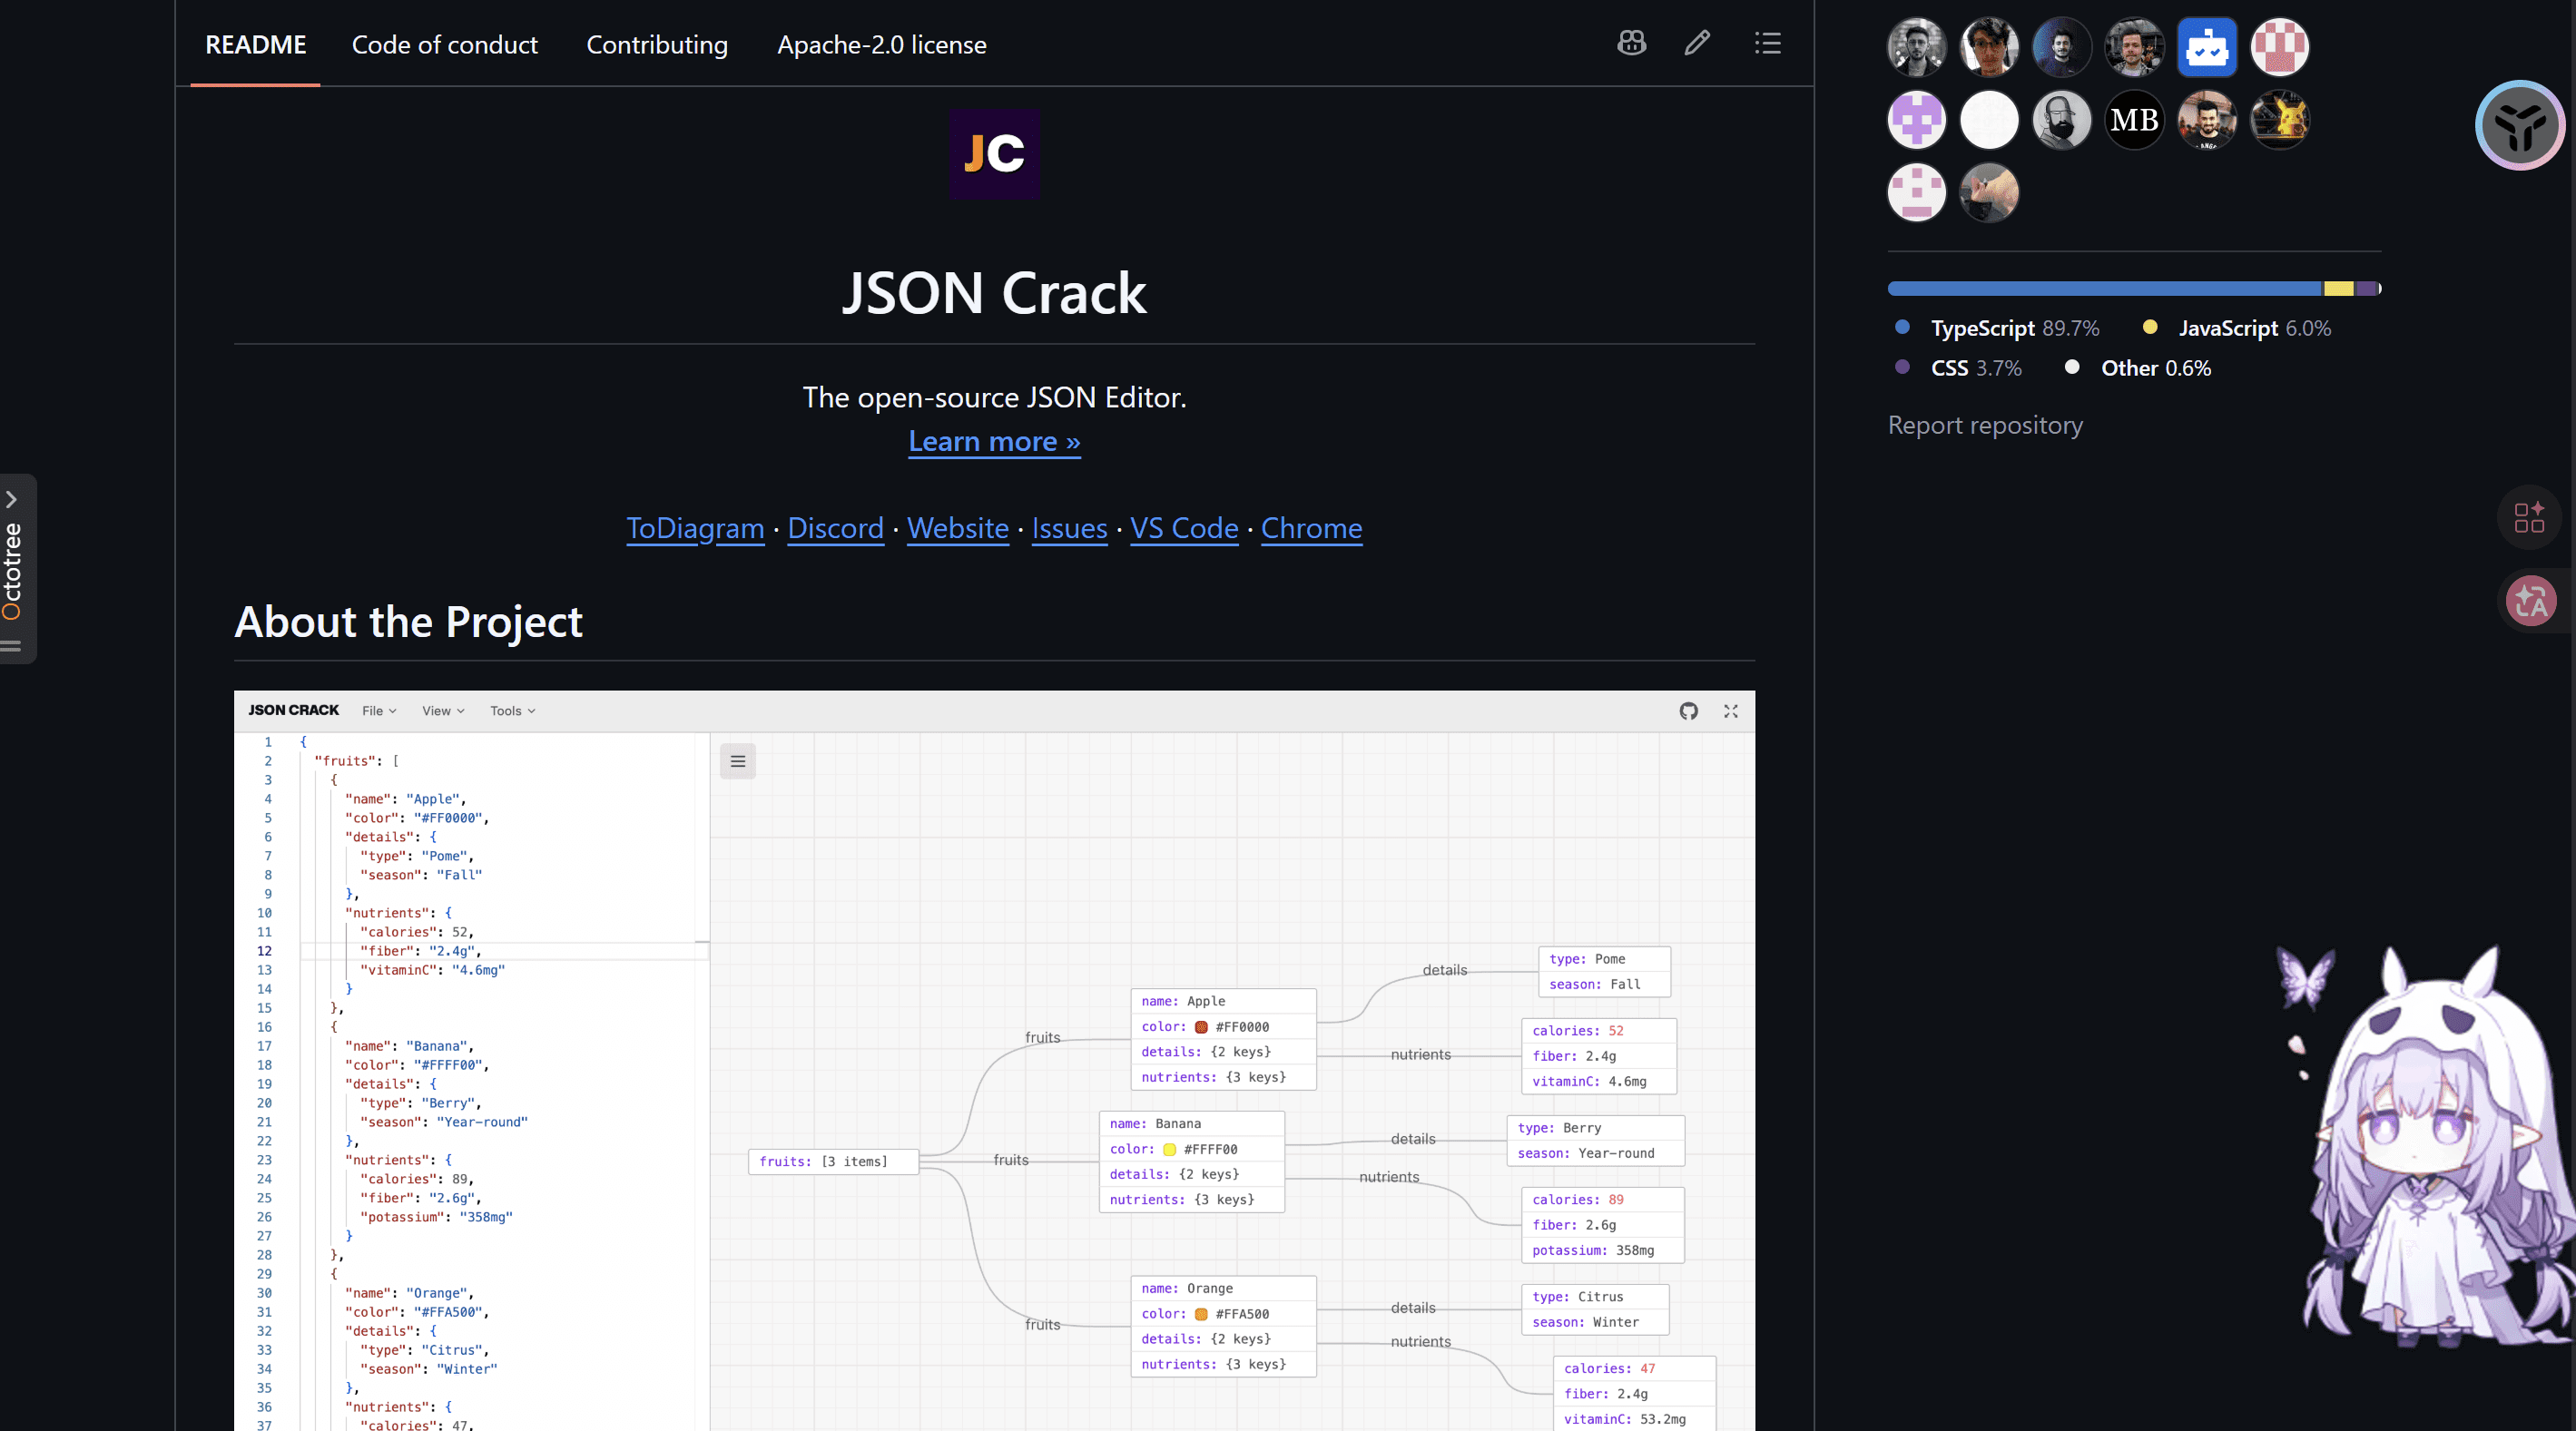Click the squares-with-sparkle floating icon
Screen dimensions: 2576x1431
[2530, 517]
